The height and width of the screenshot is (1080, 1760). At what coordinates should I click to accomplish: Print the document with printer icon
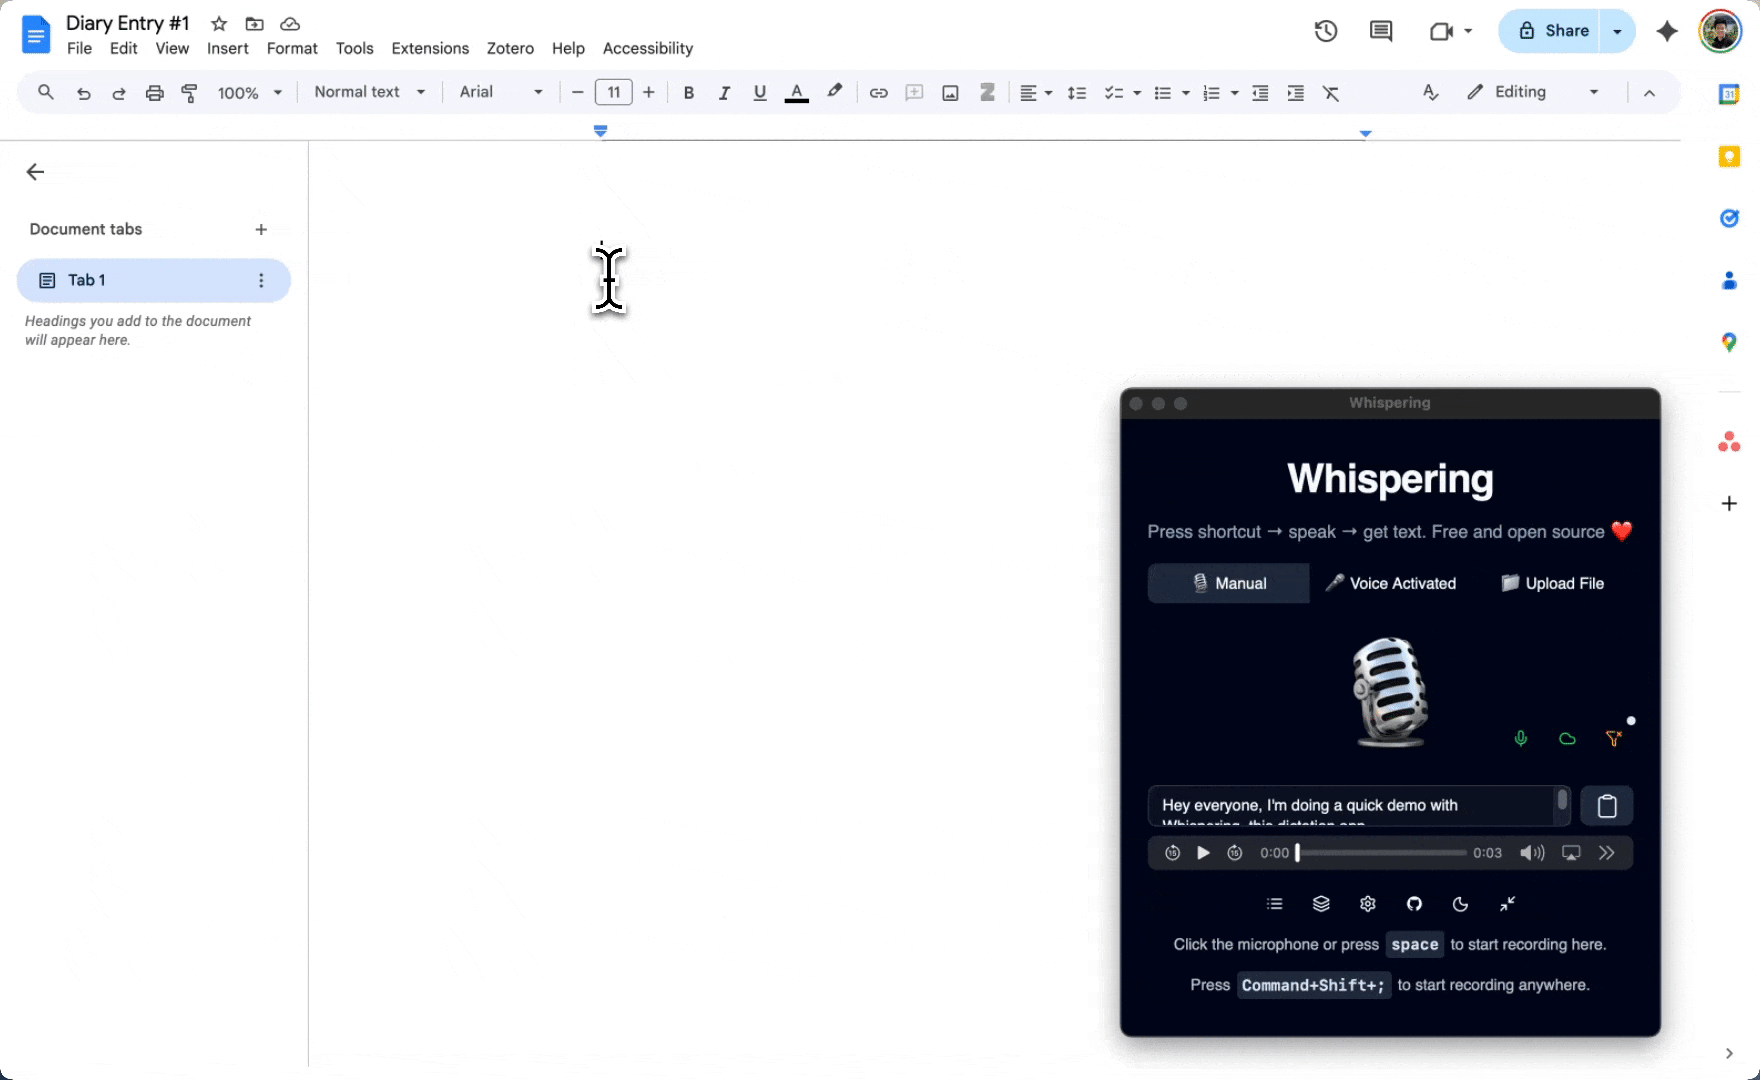[154, 93]
